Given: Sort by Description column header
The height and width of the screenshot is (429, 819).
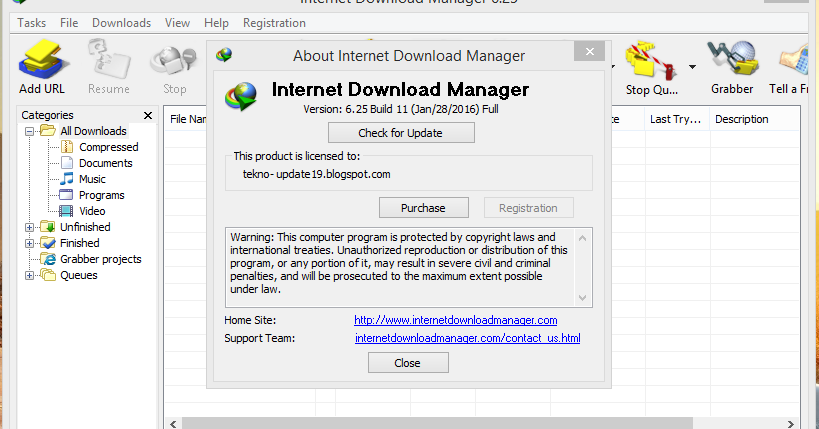Looking at the screenshot, I should pyautogui.click(x=754, y=119).
